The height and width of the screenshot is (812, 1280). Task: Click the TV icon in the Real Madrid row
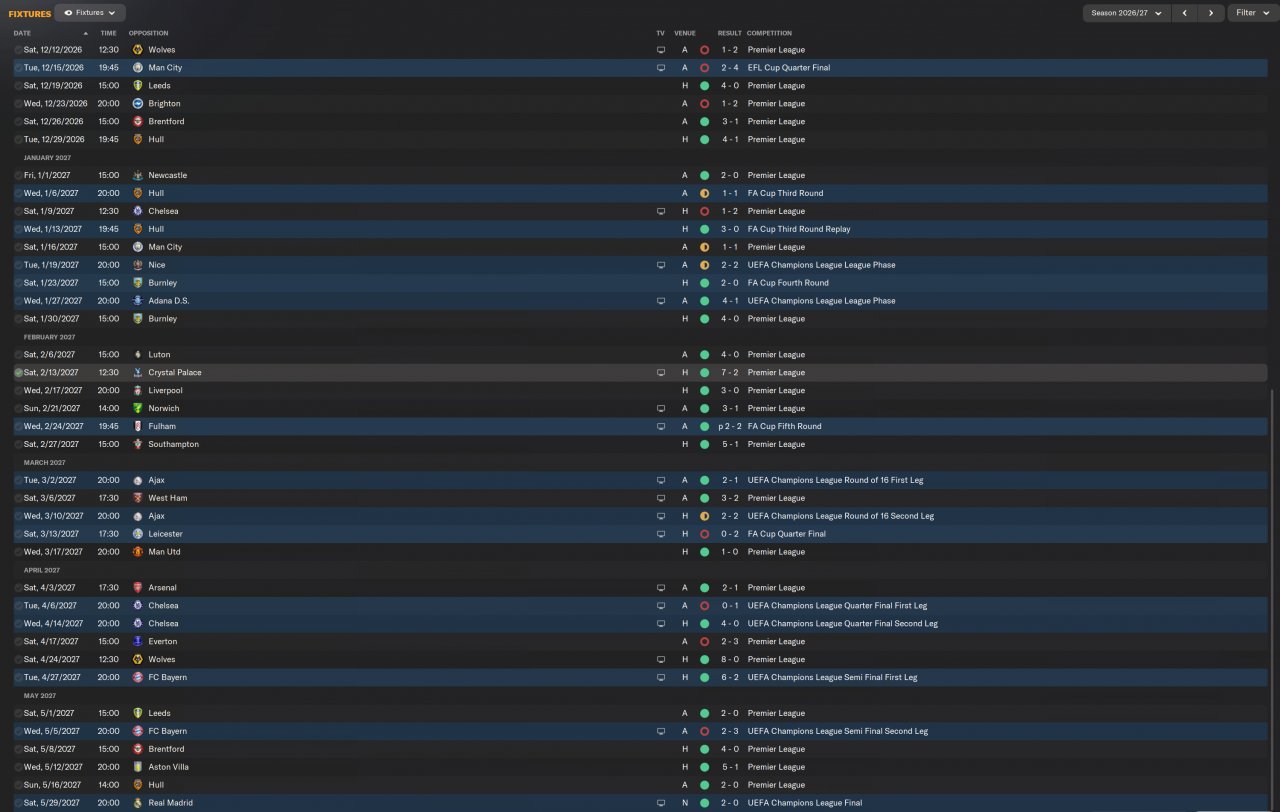click(x=660, y=803)
